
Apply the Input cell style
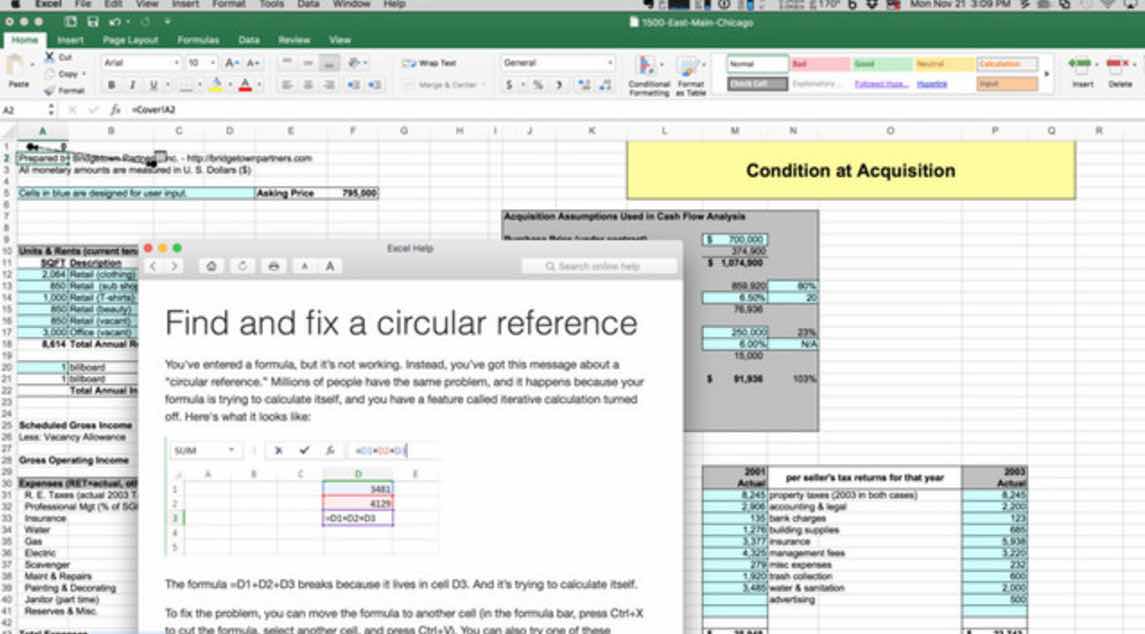point(1007,84)
